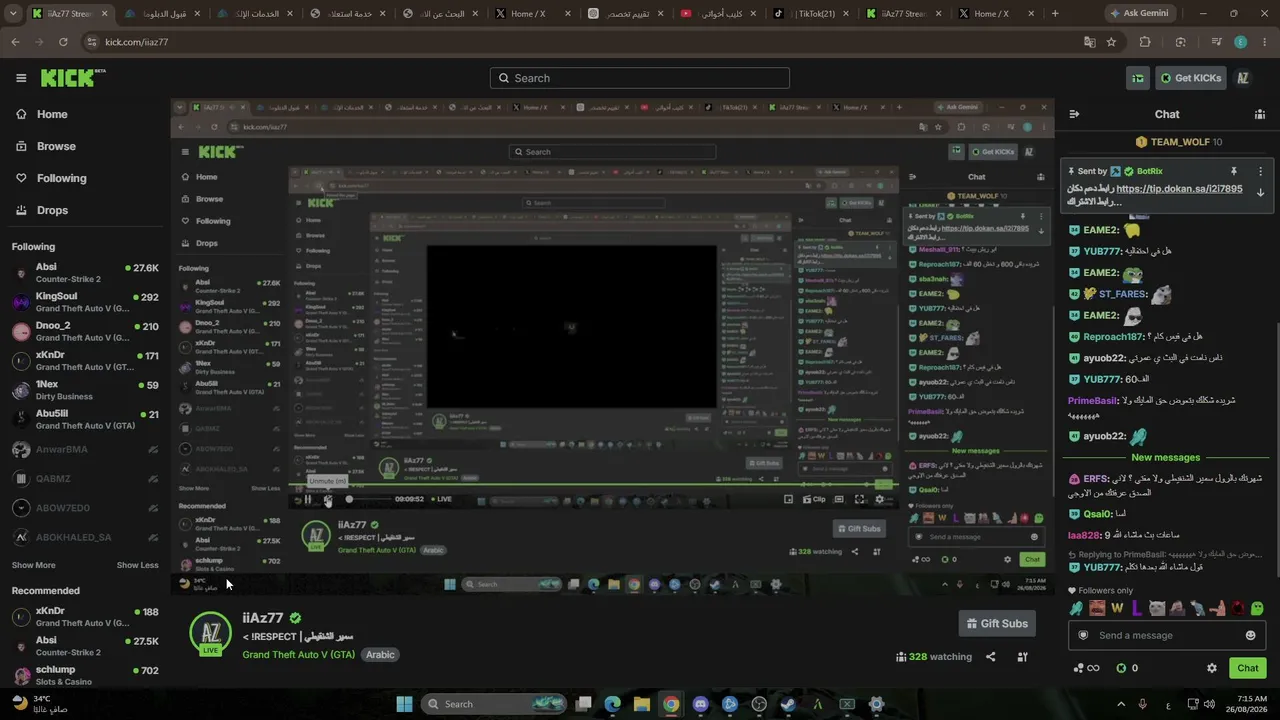Toggle fullscreen in the player
The image size is (1280, 720).
[x=859, y=499]
